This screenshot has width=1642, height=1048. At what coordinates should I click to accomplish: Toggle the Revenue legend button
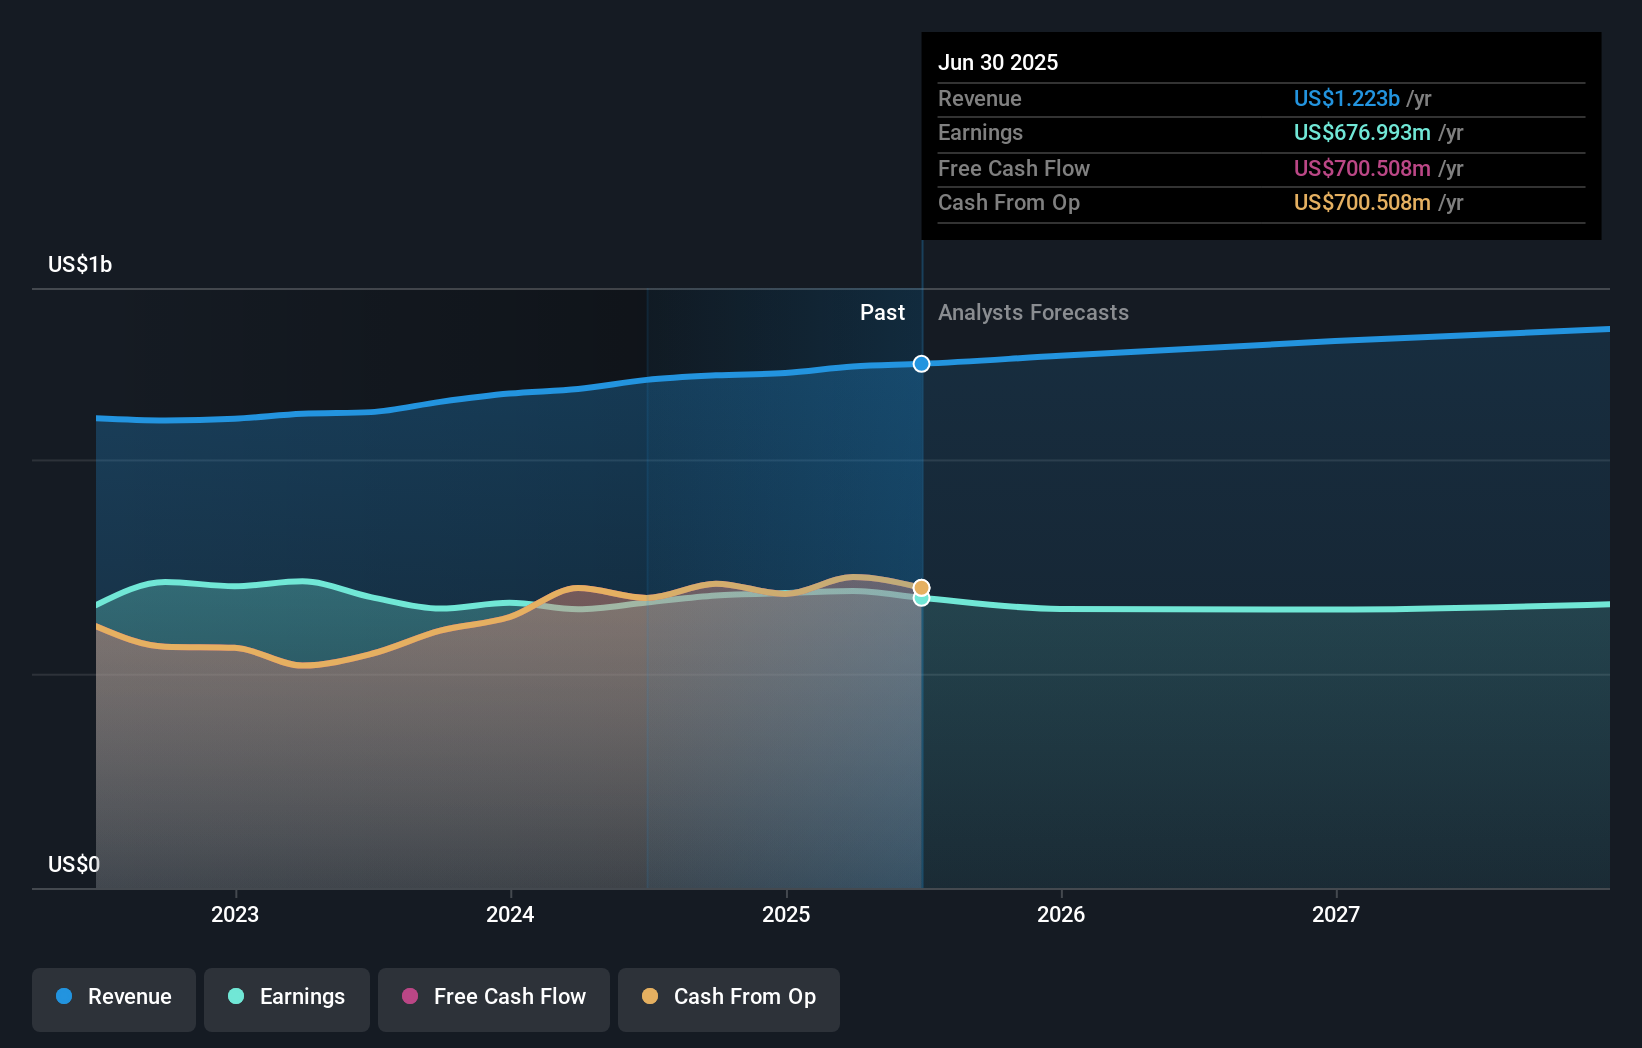(114, 999)
